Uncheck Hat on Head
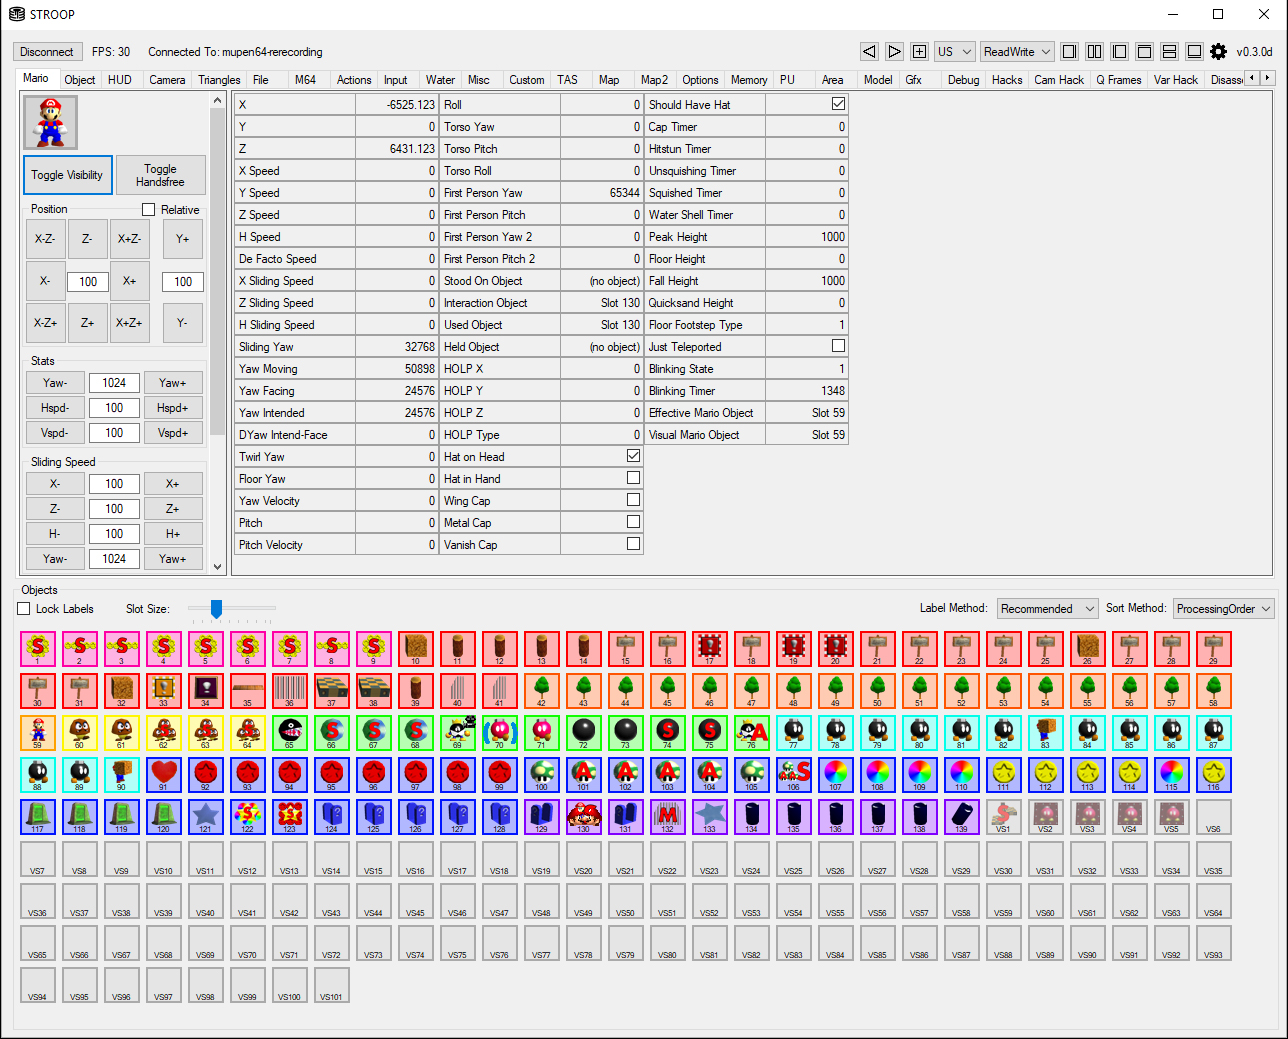The image size is (1288, 1039). [x=633, y=456]
